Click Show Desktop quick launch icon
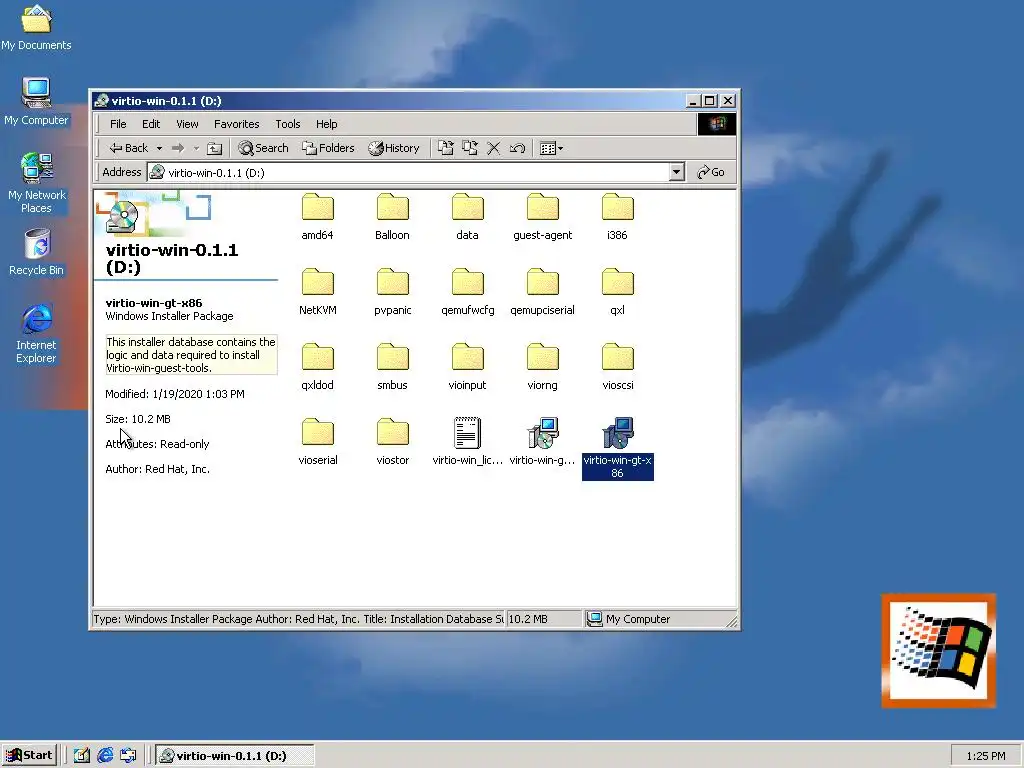 click(x=82, y=756)
